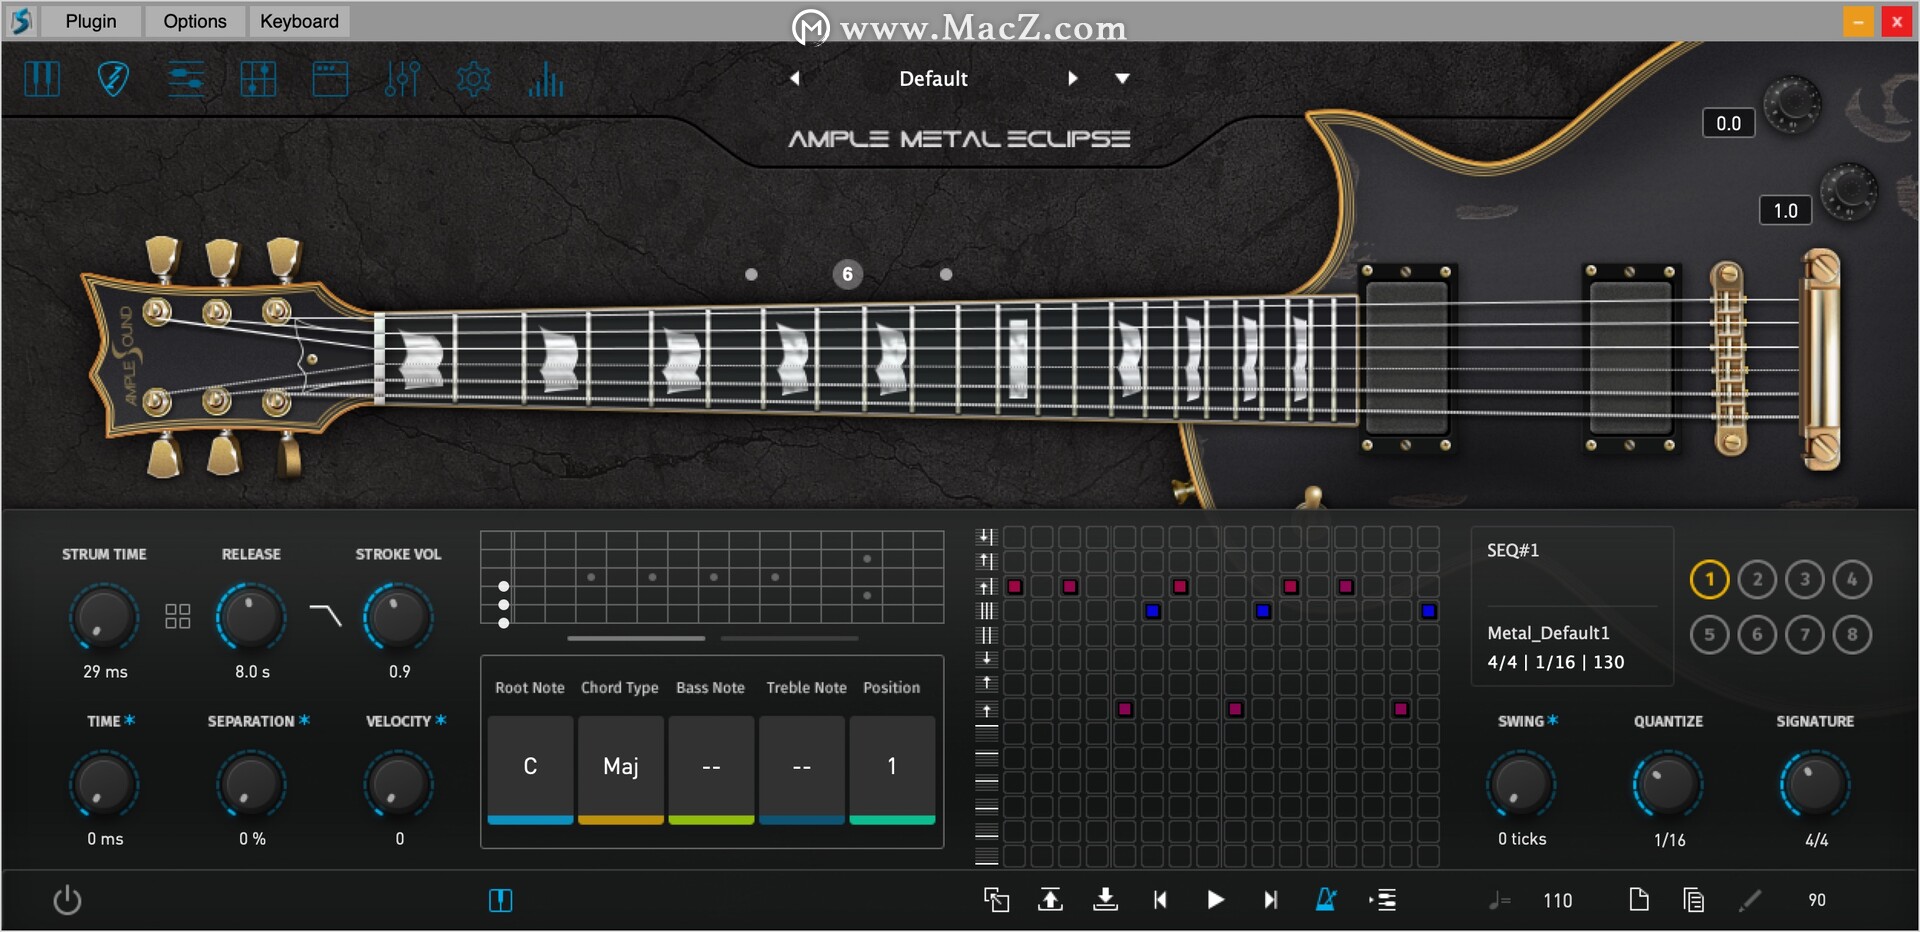Open the bar-chart Edit panel icon
The image size is (1920, 932).
pos(546,78)
